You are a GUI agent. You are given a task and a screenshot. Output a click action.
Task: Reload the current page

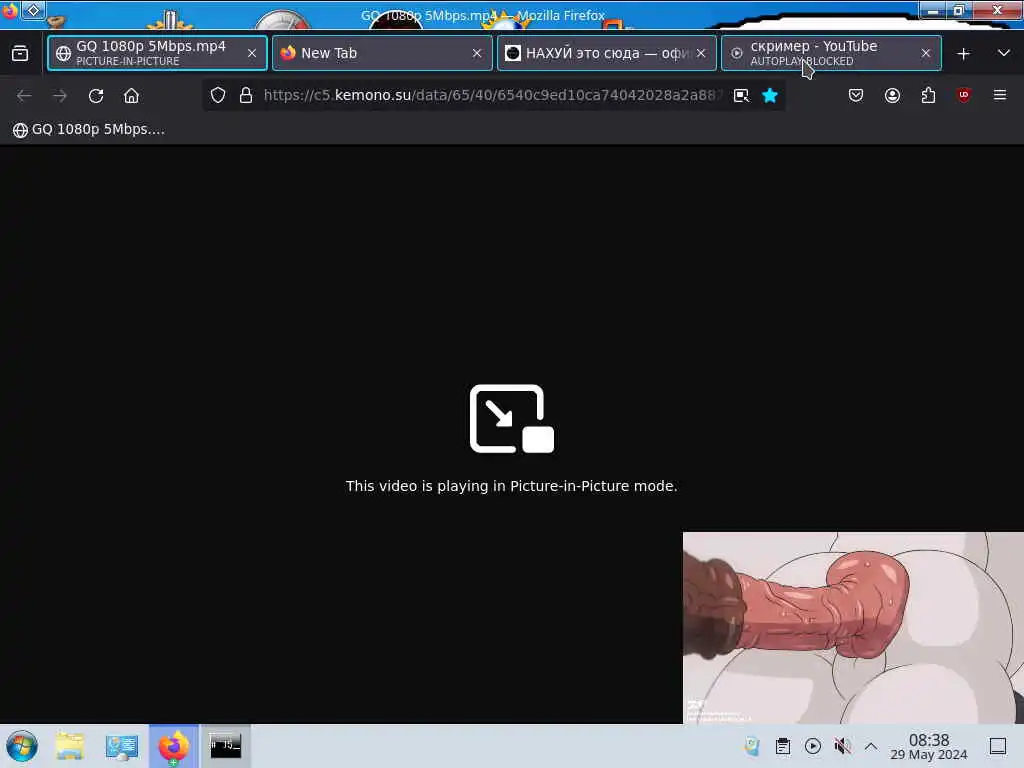point(96,96)
